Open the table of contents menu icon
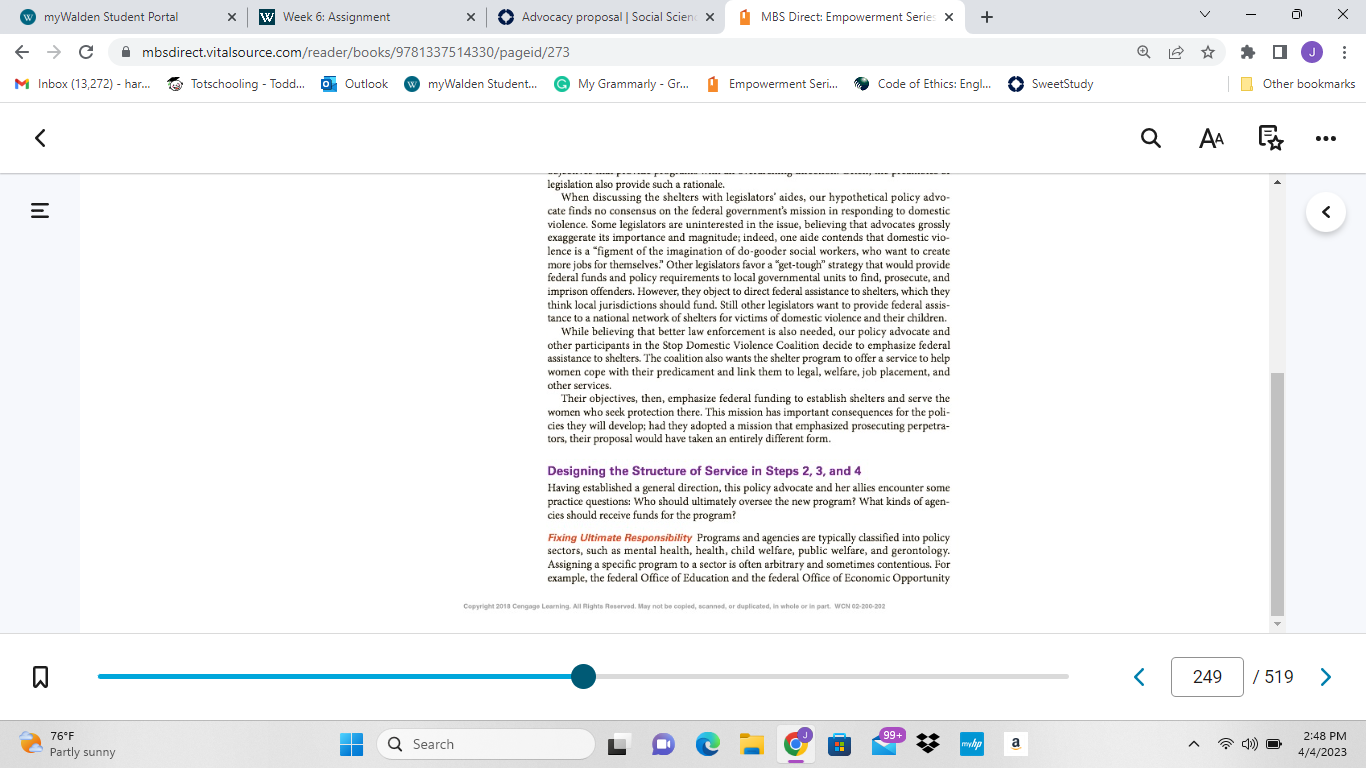 click(x=40, y=210)
